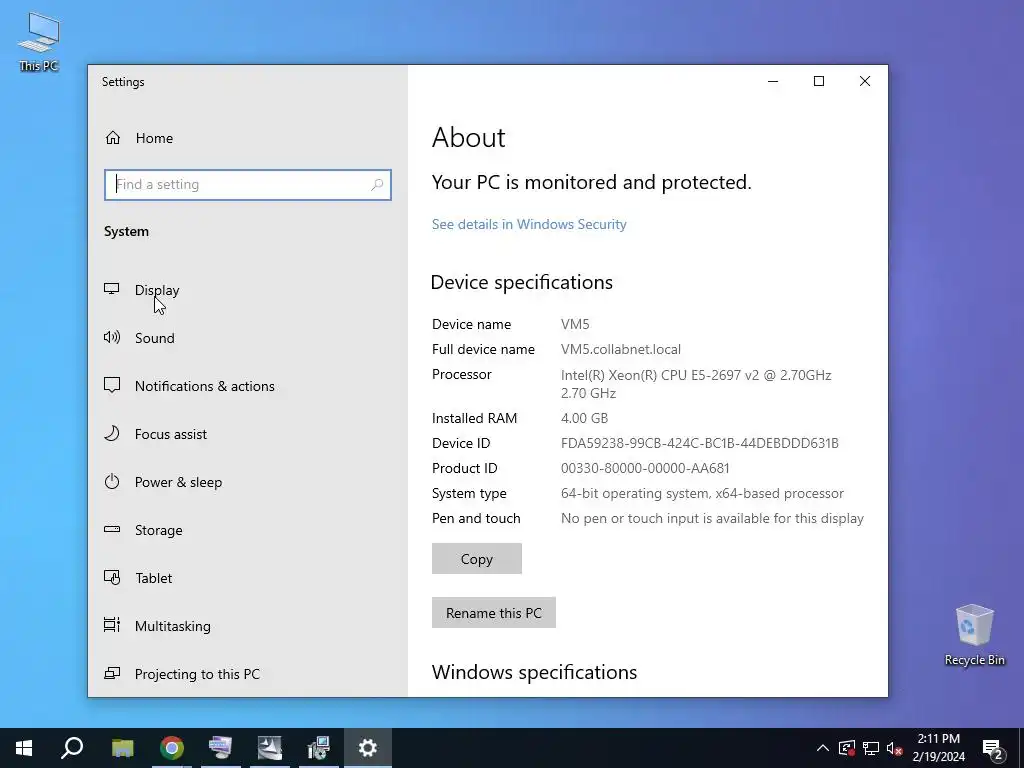Click the Focus assist moon icon
This screenshot has height=768, width=1024.
[x=112, y=433]
